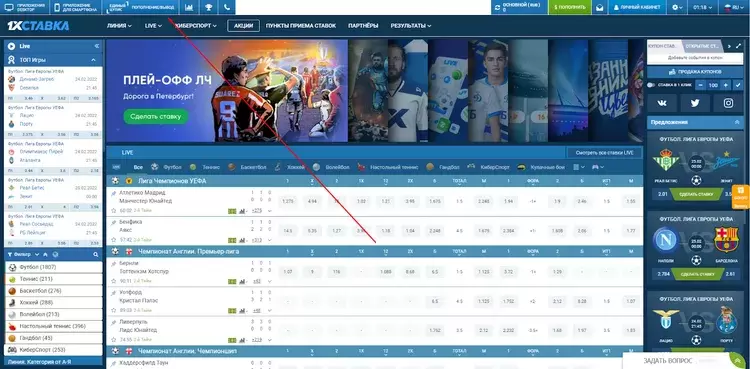Click Сделать ставку on the banner

(x=156, y=116)
